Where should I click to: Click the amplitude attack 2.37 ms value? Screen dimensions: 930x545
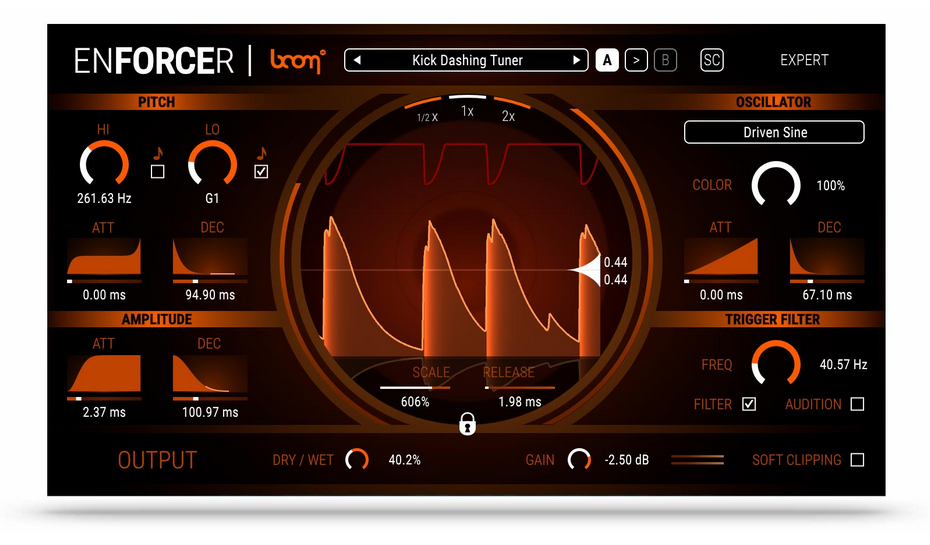pyautogui.click(x=104, y=412)
